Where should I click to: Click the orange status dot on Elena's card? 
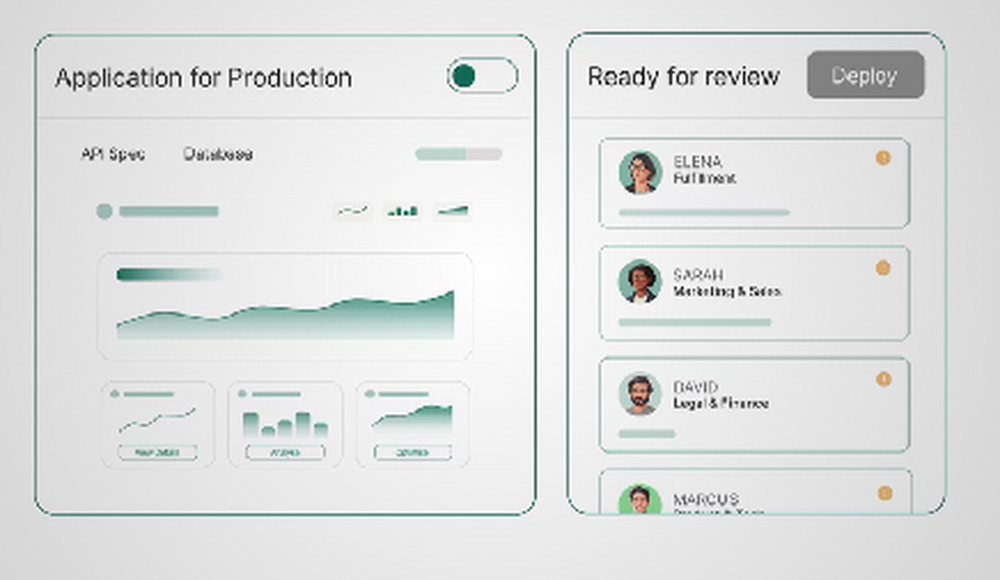point(881,158)
